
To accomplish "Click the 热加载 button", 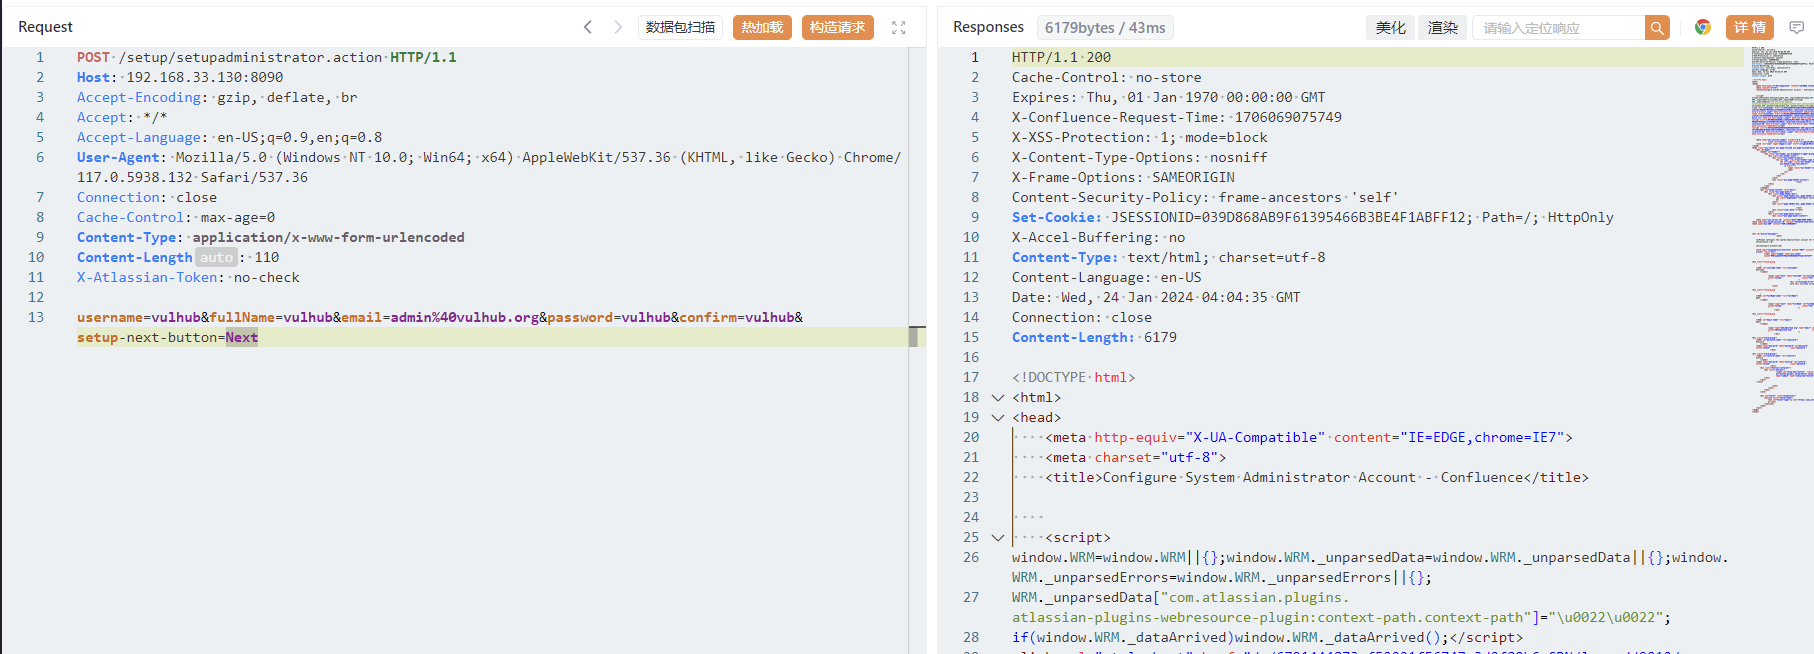I will click(762, 27).
